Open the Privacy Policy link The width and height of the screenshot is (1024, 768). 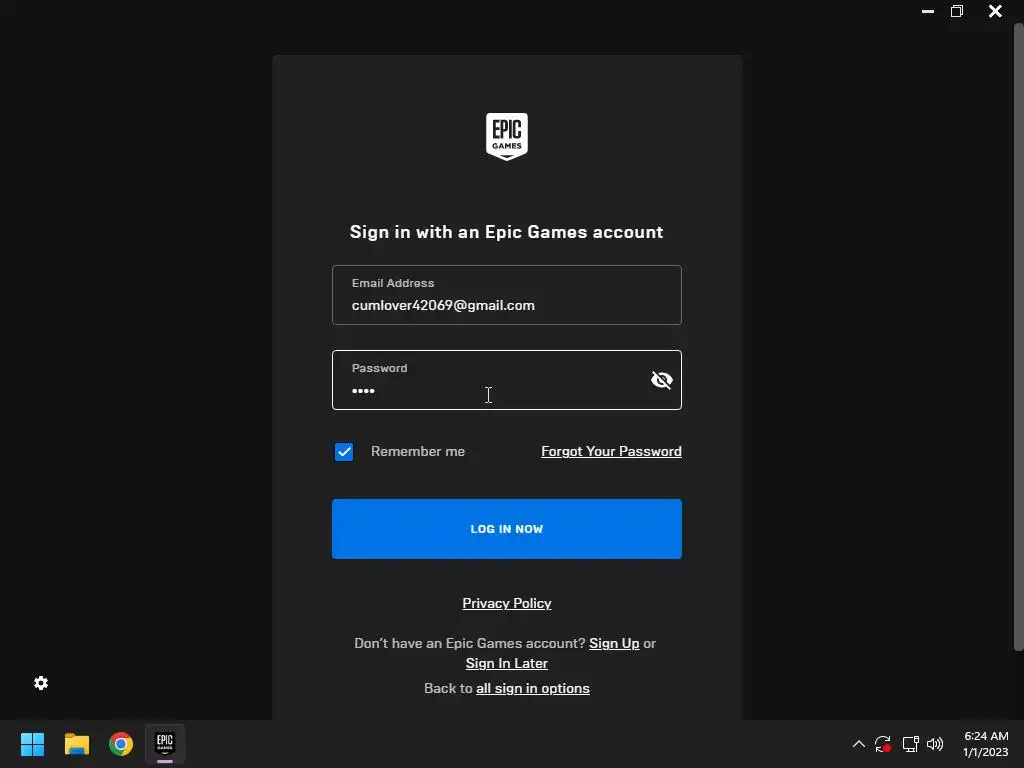point(507,603)
